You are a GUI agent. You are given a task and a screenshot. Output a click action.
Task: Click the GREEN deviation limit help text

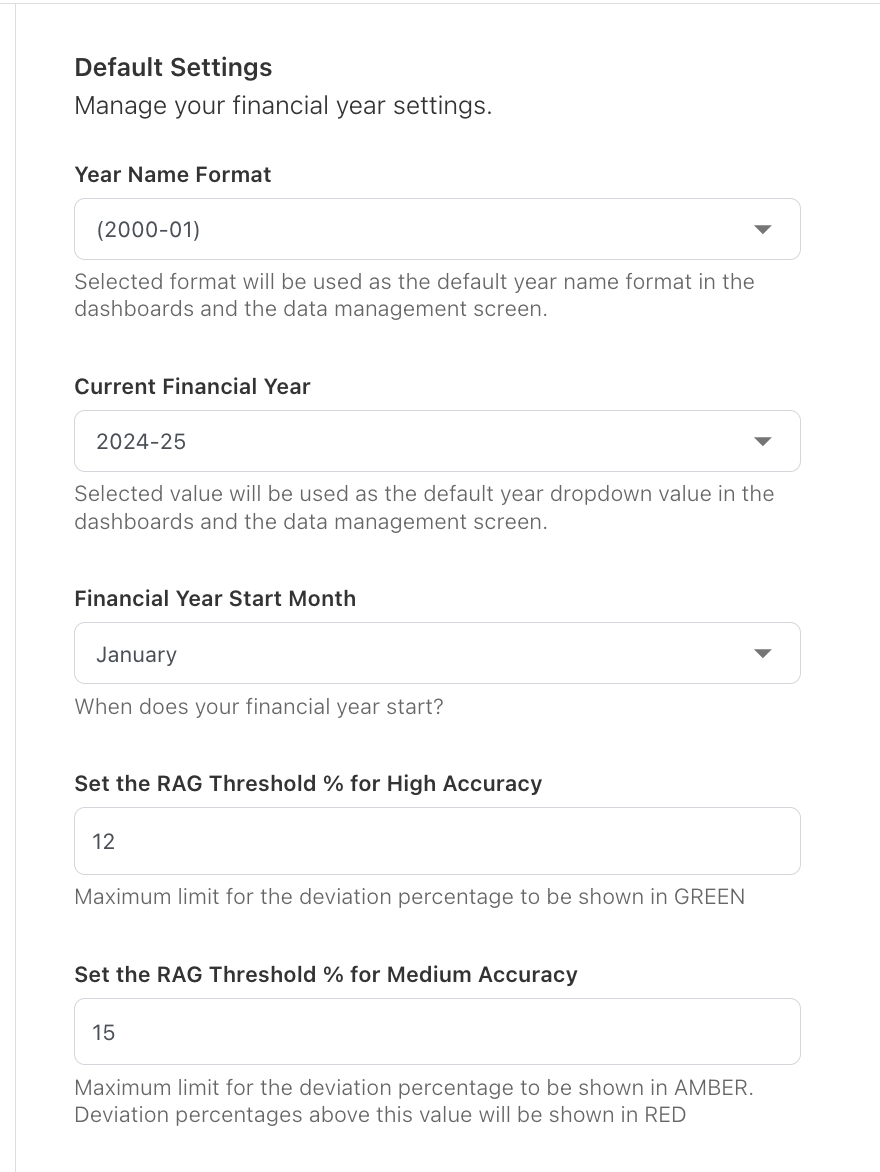(x=409, y=896)
